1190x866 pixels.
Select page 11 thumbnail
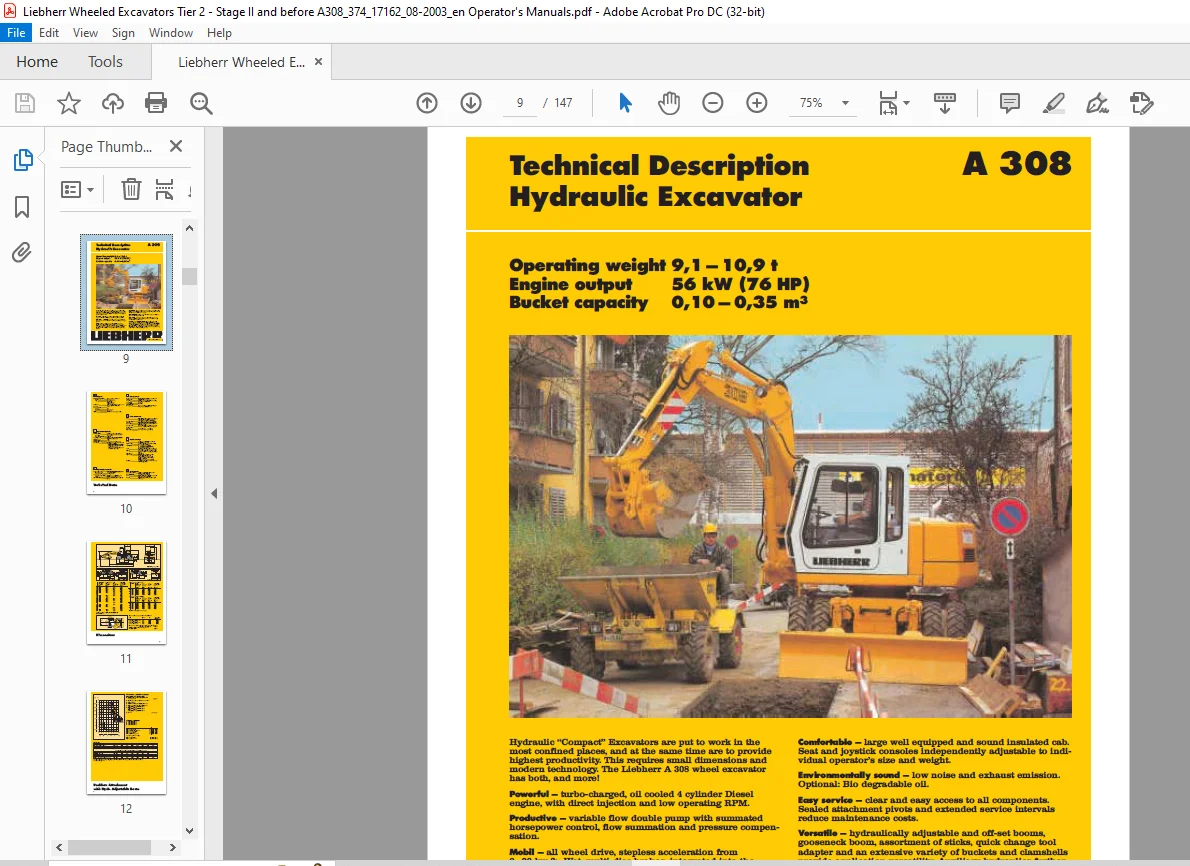coord(127,592)
